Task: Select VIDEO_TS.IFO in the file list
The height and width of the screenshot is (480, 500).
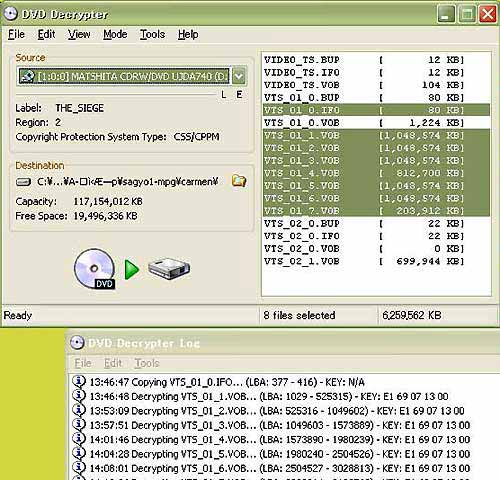Action: point(376,72)
